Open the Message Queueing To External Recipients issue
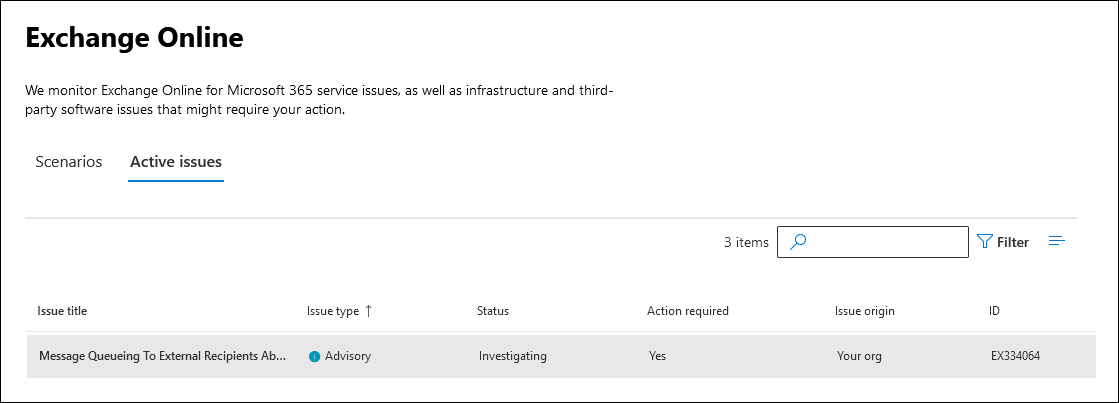 163,356
